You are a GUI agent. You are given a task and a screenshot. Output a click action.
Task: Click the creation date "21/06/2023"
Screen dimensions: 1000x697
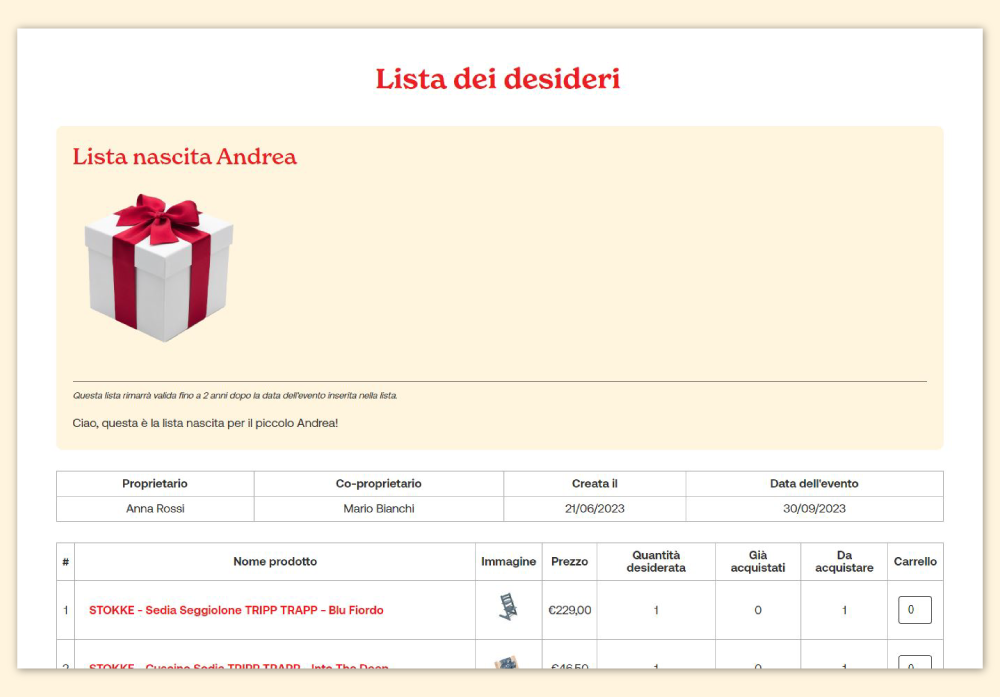[594, 509]
